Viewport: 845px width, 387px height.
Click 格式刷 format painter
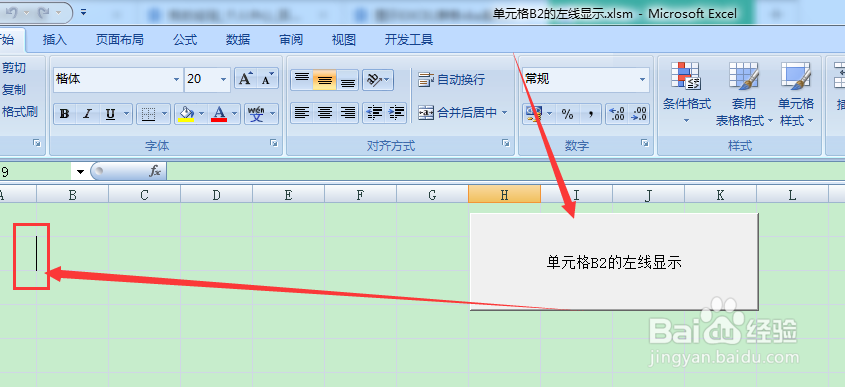click(x=19, y=112)
